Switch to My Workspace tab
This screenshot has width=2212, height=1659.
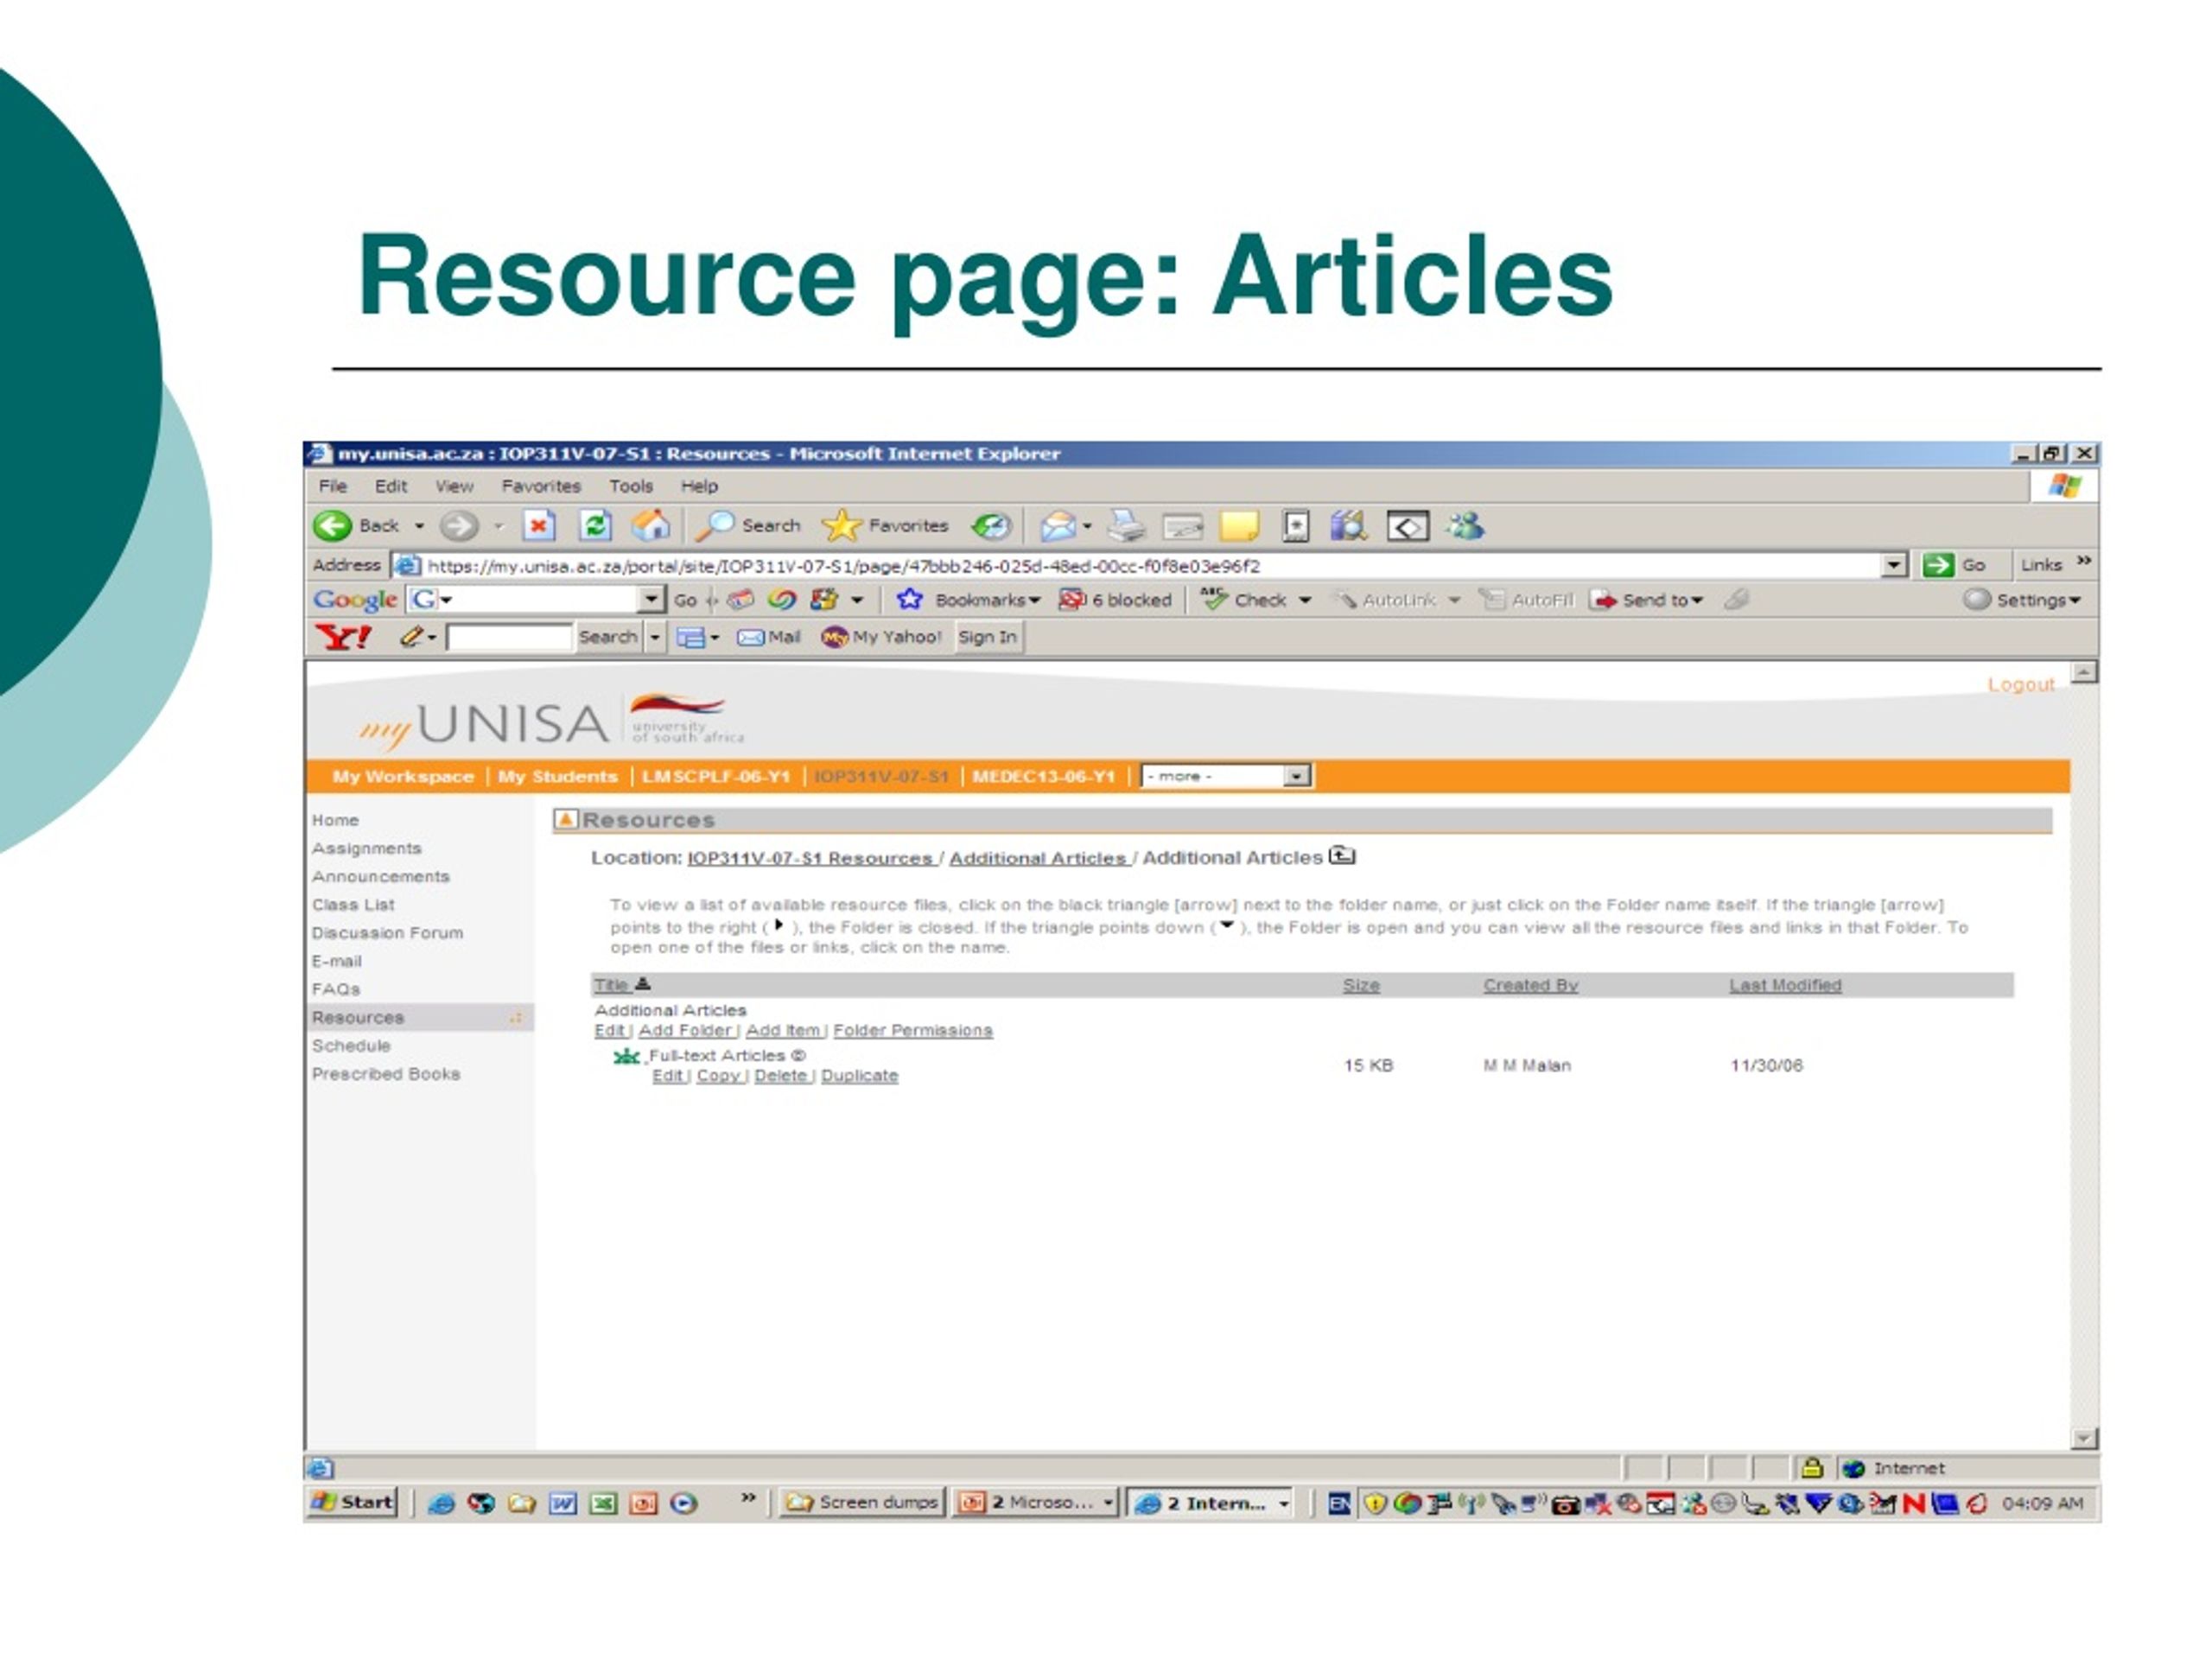[x=403, y=776]
